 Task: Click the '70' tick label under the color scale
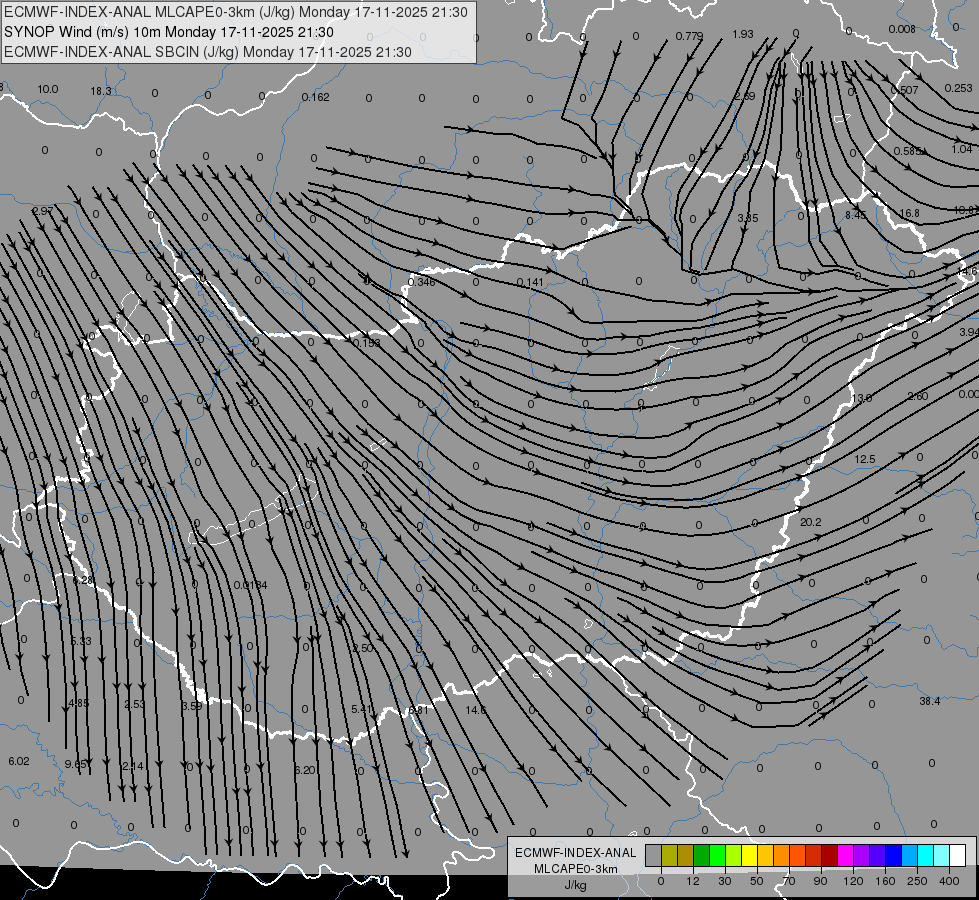[789, 881]
